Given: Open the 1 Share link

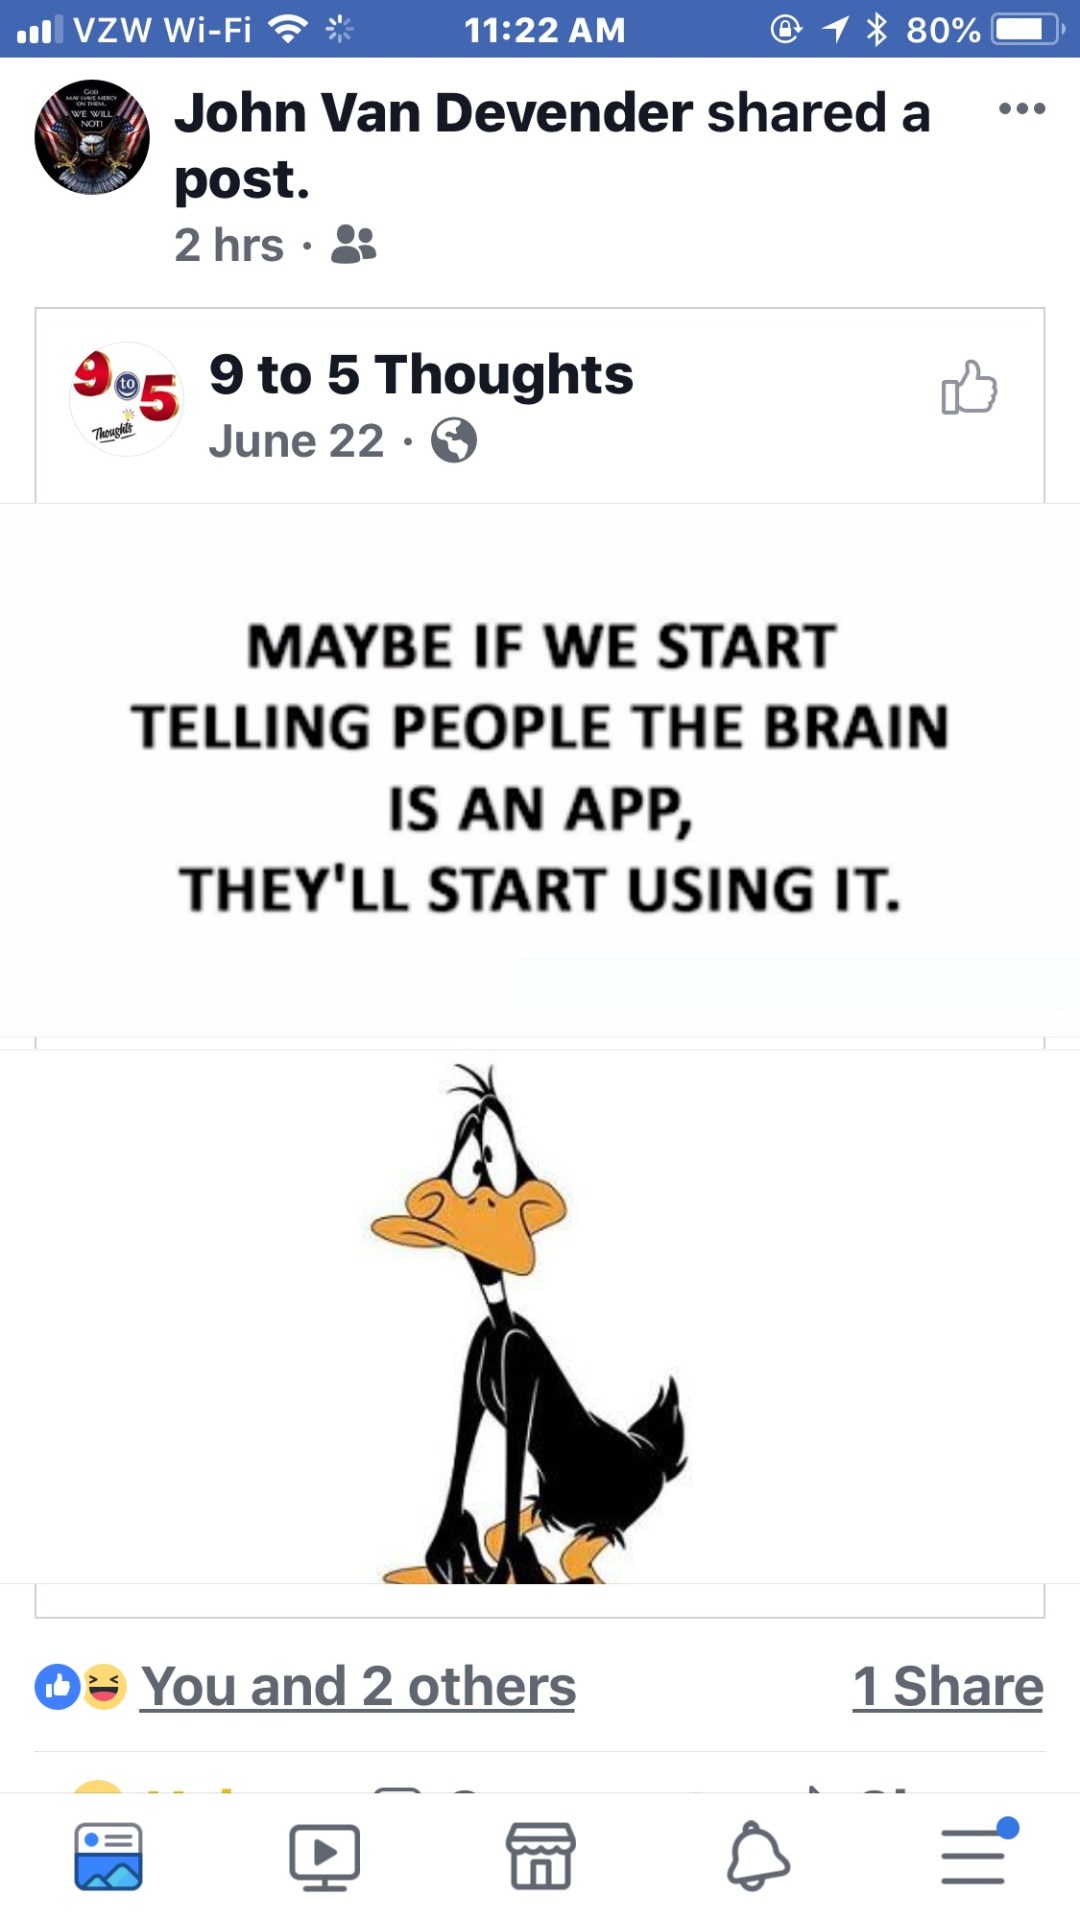Looking at the screenshot, I should click(948, 1686).
